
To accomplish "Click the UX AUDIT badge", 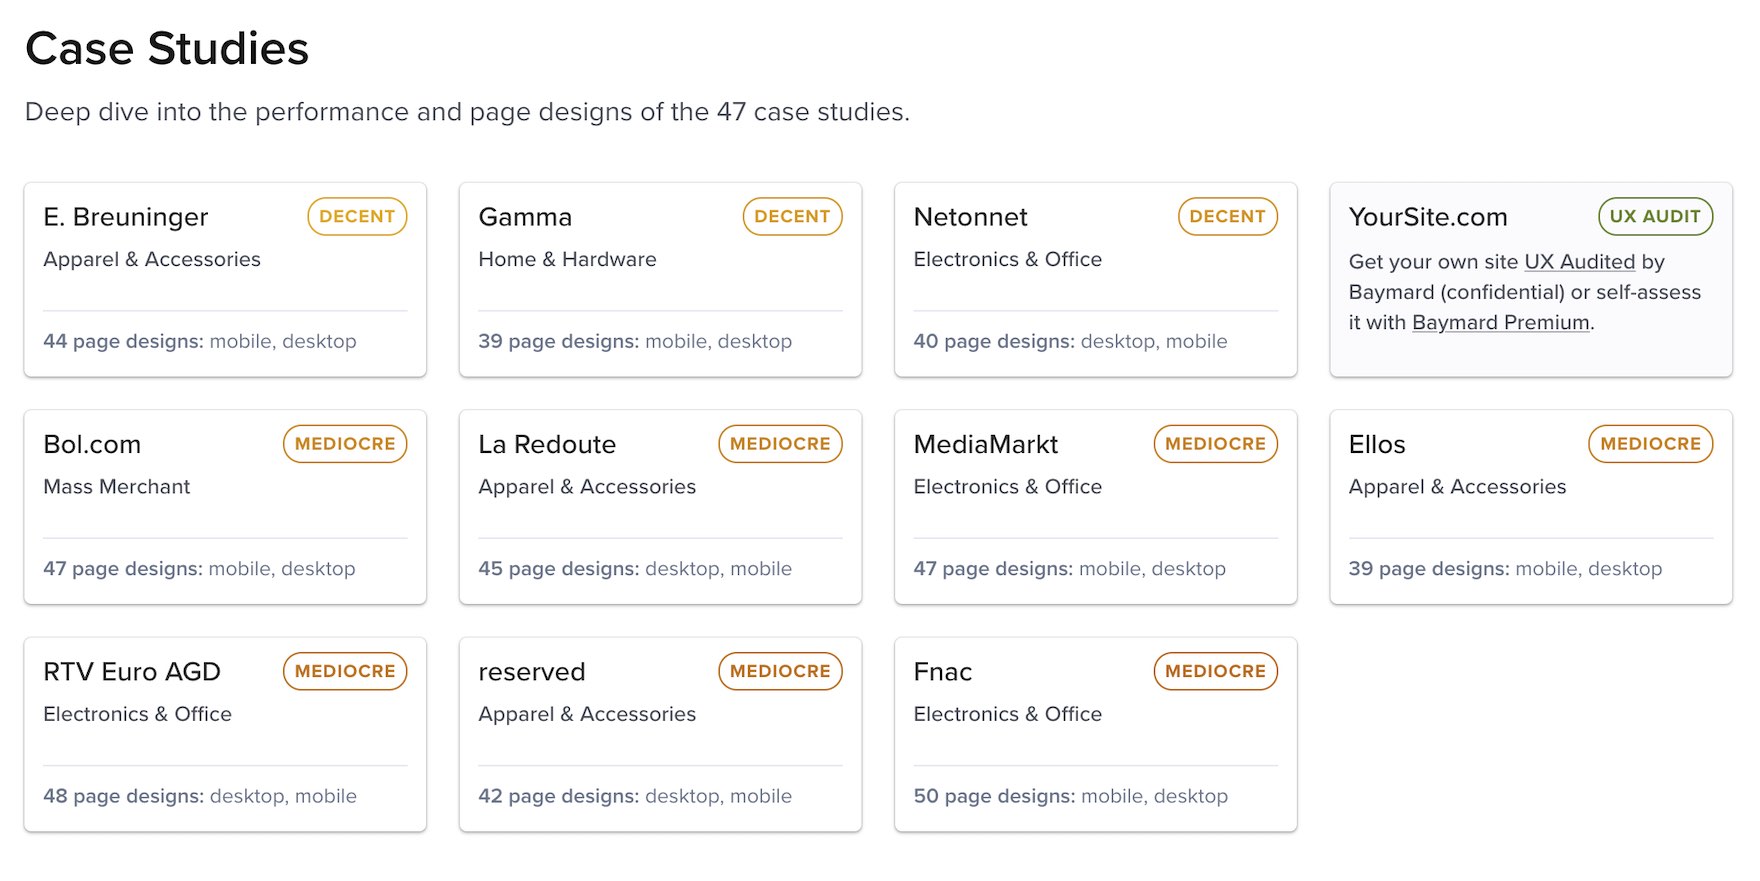I will point(1655,217).
